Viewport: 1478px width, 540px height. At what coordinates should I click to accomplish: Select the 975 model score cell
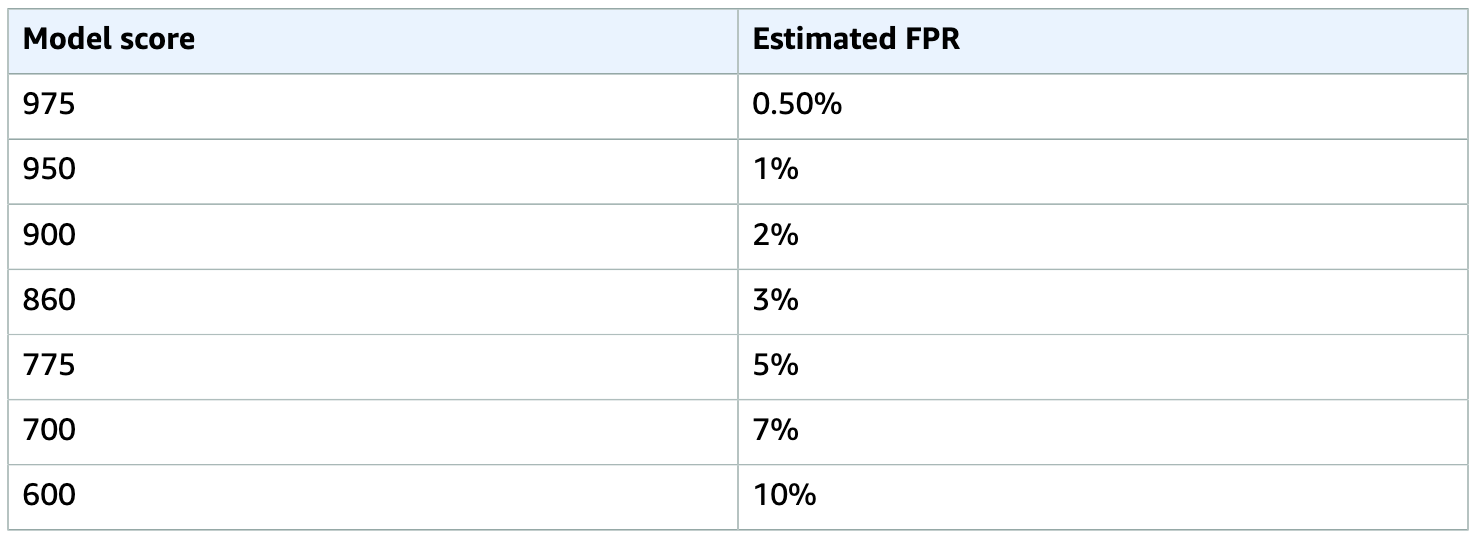click(373, 105)
